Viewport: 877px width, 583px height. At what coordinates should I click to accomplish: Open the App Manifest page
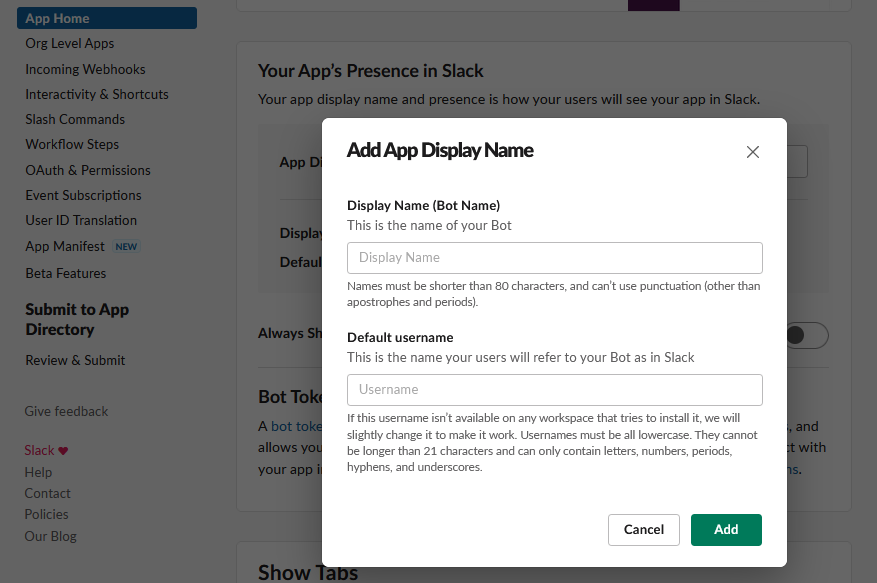pyautogui.click(x=65, y=247)
